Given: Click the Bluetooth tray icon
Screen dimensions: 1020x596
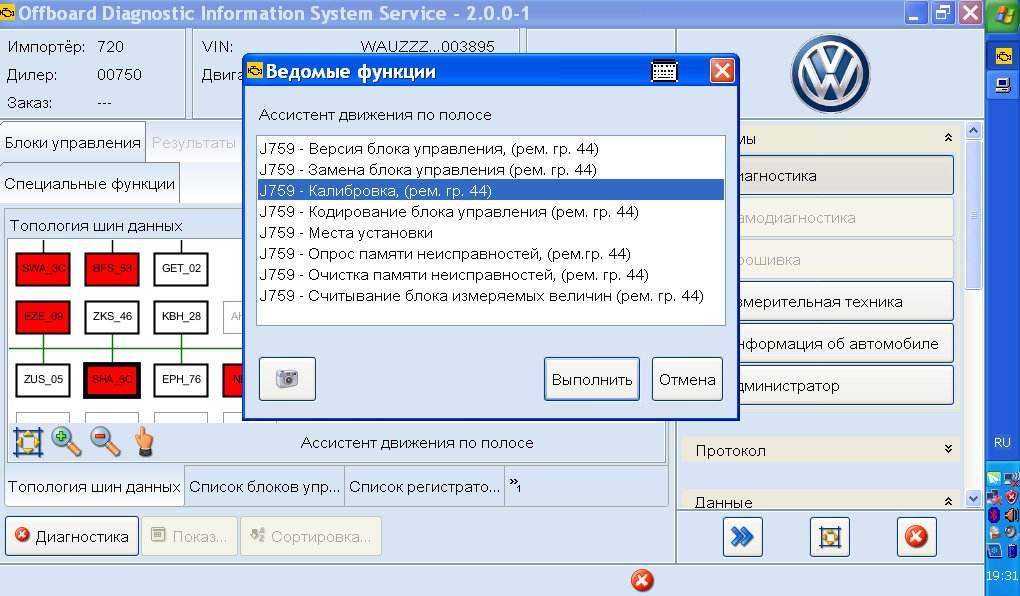Looking at the screenshot, I should 994,515.
